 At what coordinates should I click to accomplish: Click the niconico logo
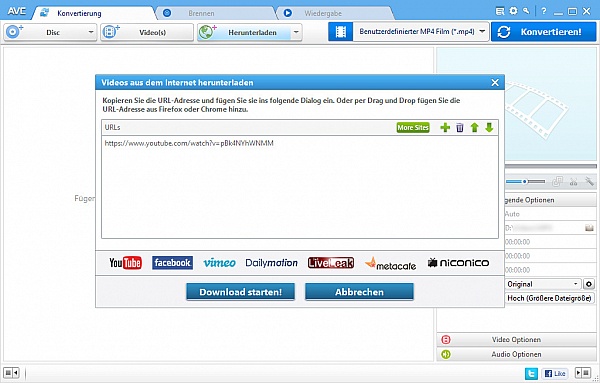[x=458, y=263]
